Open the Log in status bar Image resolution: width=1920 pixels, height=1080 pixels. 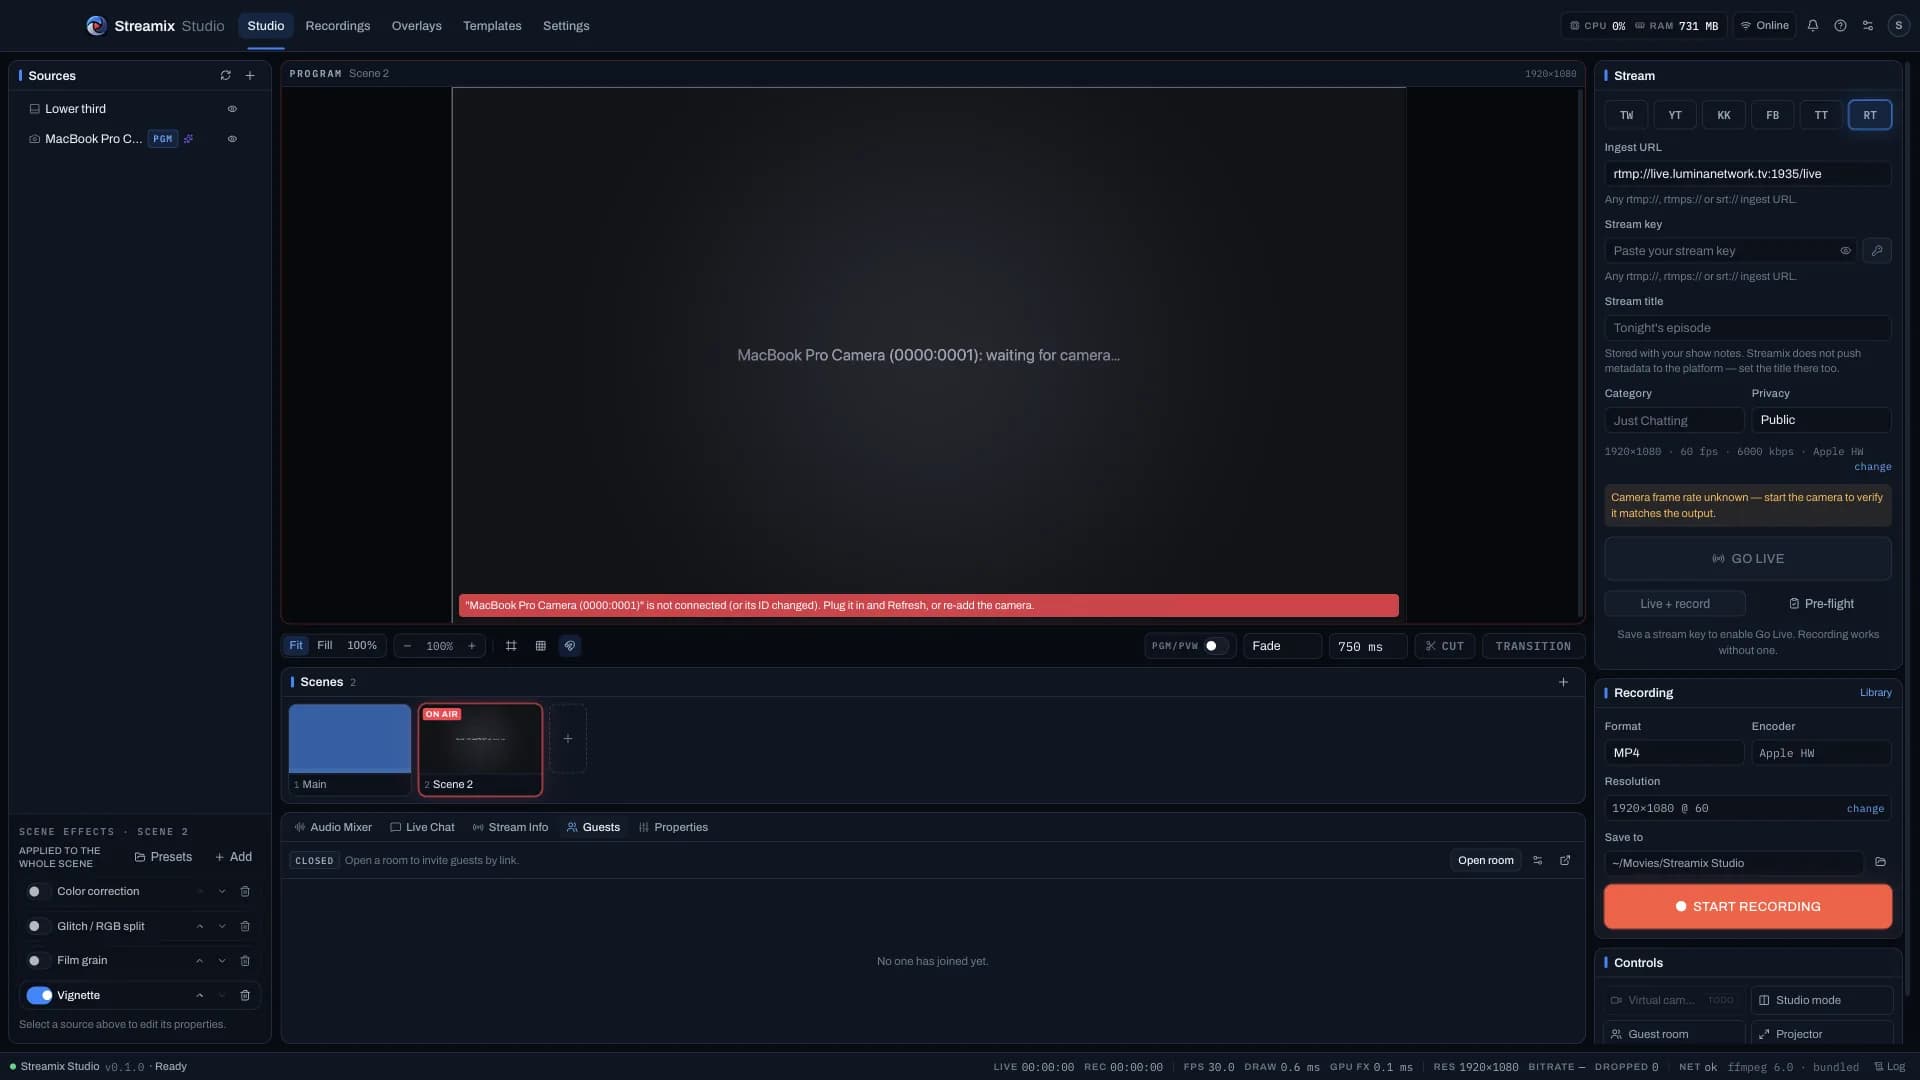1889,1067
